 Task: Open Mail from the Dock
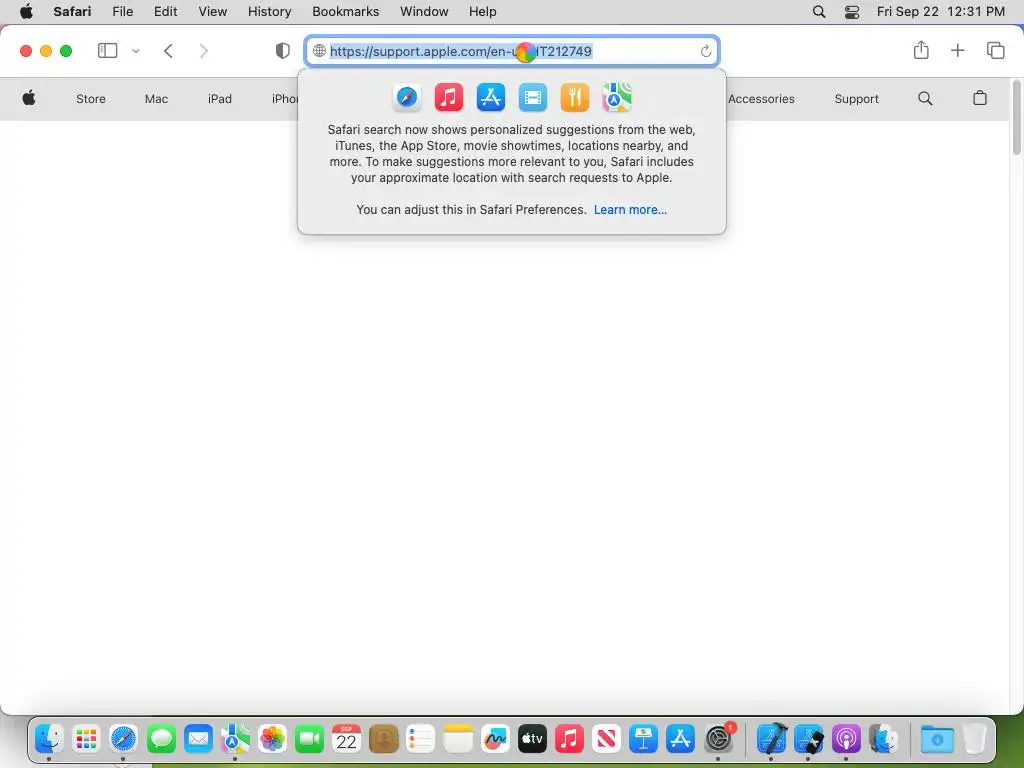point(198,739)
